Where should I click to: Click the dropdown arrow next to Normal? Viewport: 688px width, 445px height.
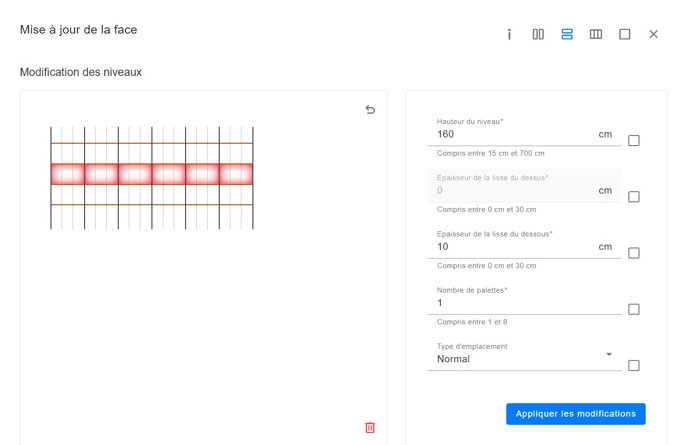(609, 355)
